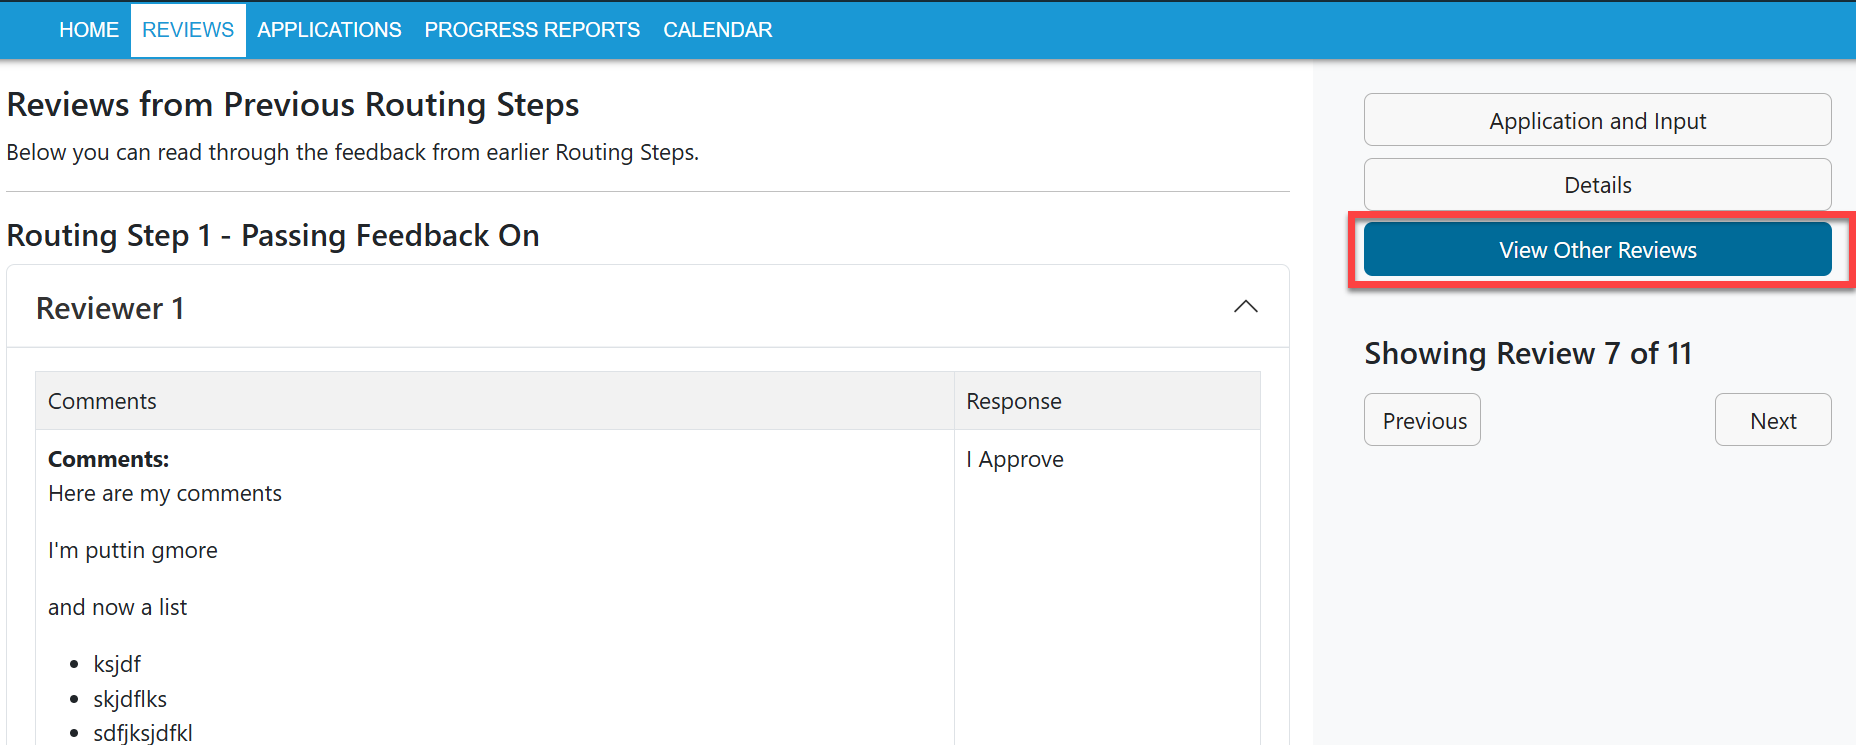Switch to the CALENDAR tab
1856x745 pixels.
click(718, 30)
